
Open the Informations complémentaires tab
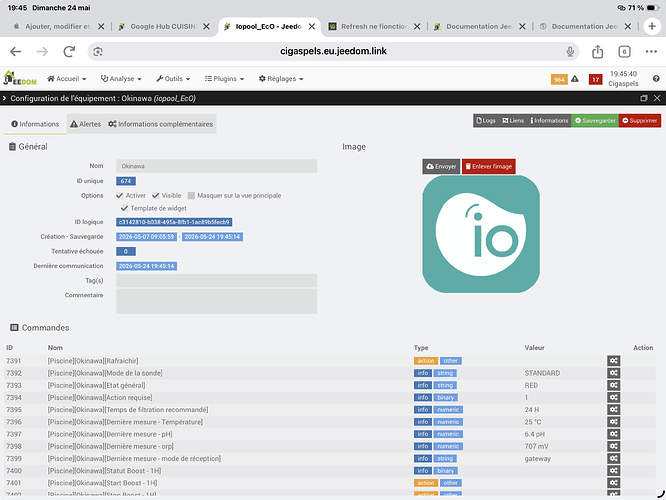(x=161, y=124)
